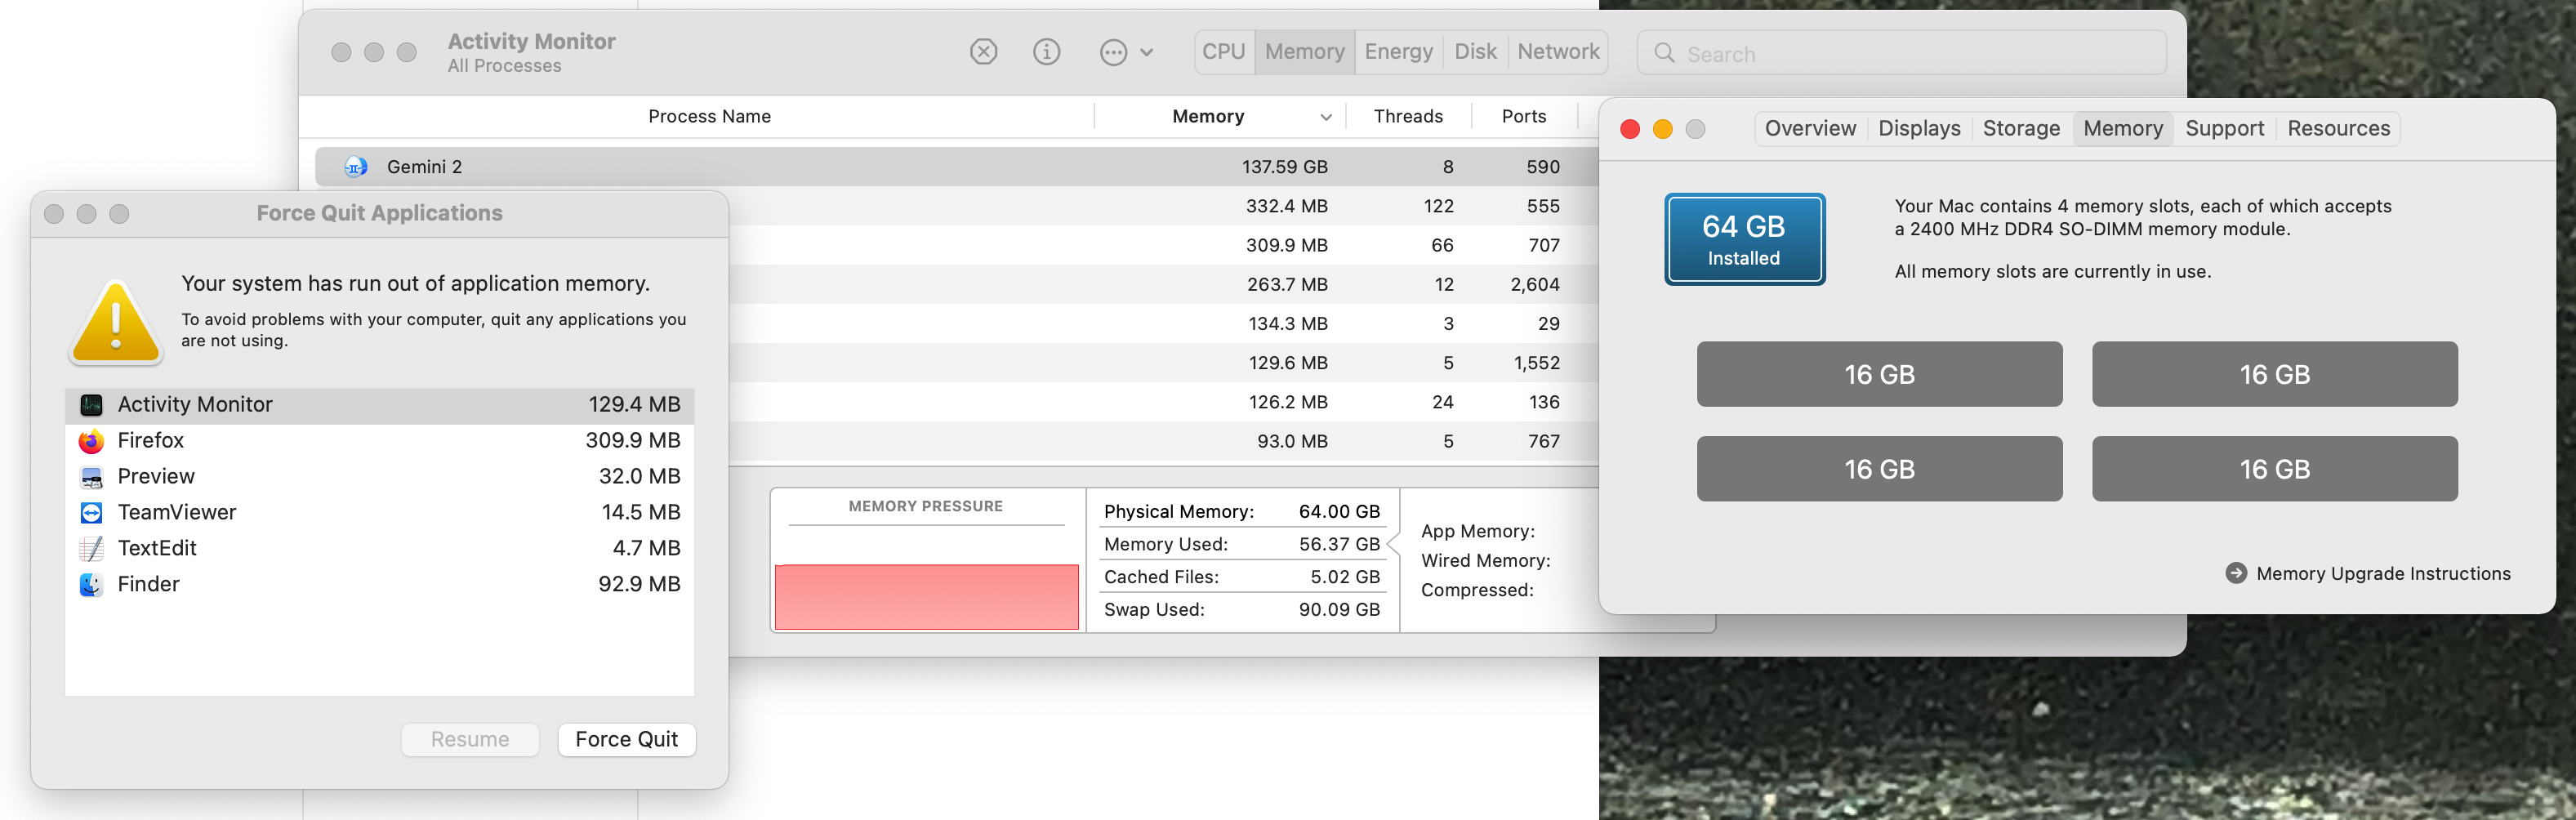The width and height of the screenshot is (2576, 820).
Task: Sort by the Ports column header
Action: [1523, 117]
